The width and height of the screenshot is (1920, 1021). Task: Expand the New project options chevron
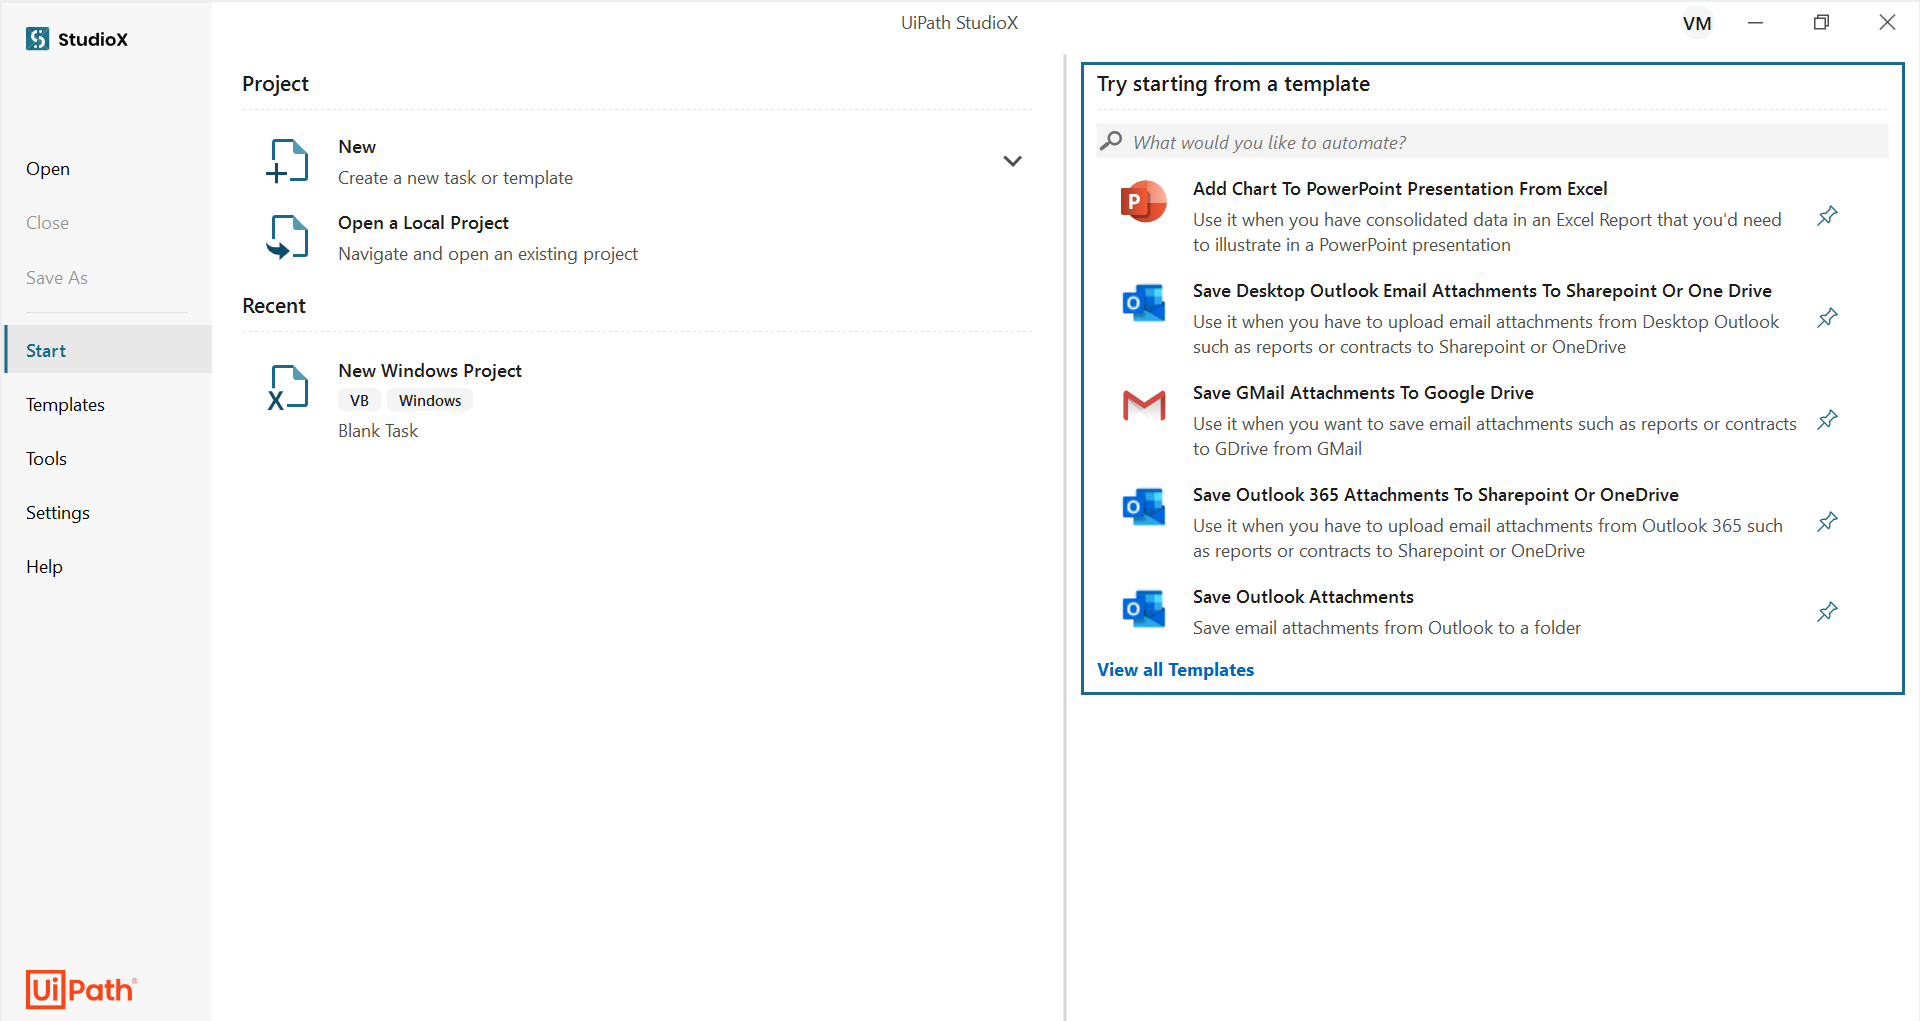(x=1012, y=161)
